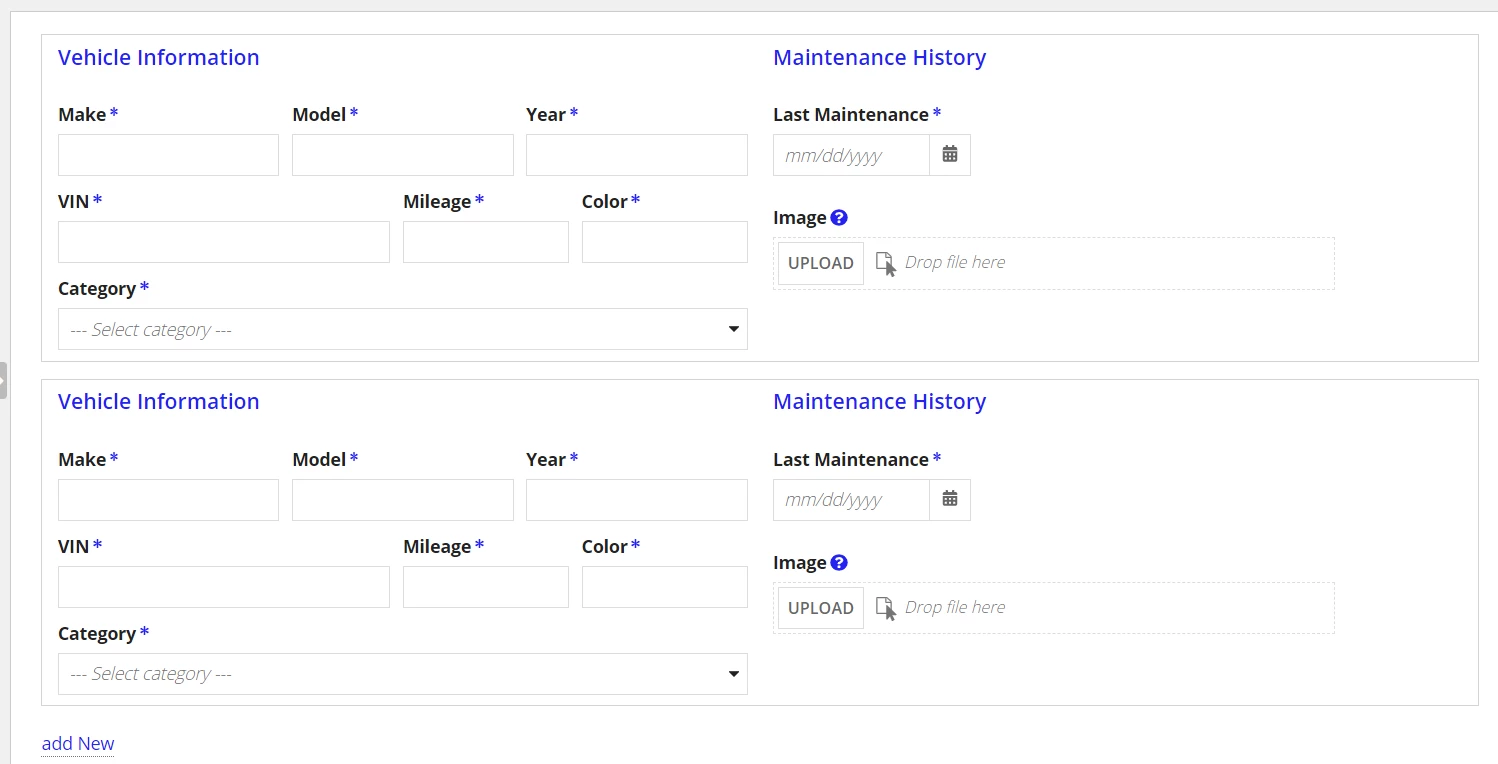Focus Mileage field in second vehicle block
Screen dimensions: 1498x764
486,587
